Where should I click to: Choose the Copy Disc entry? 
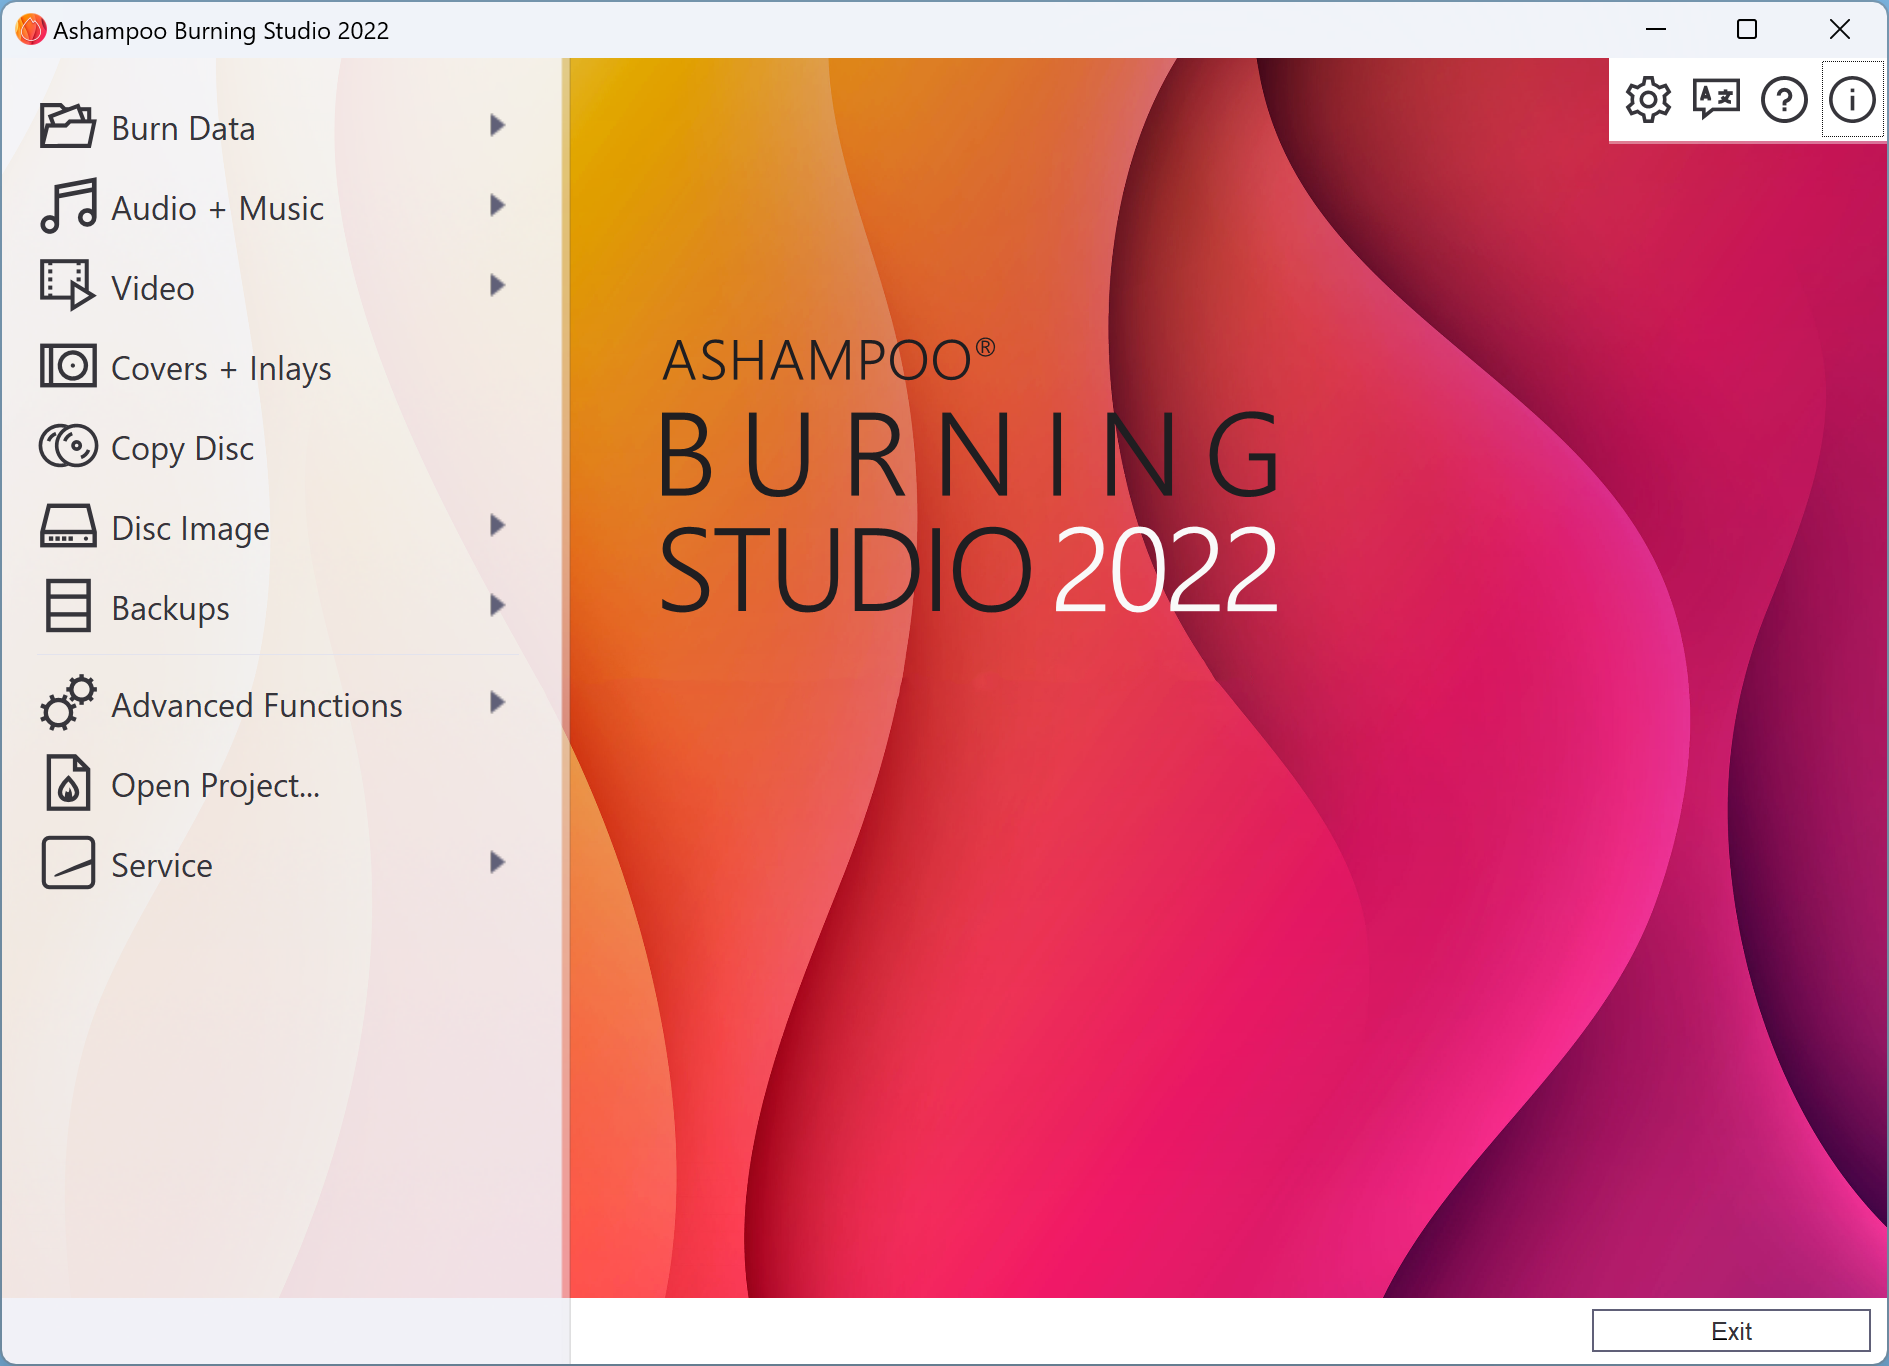279,447
